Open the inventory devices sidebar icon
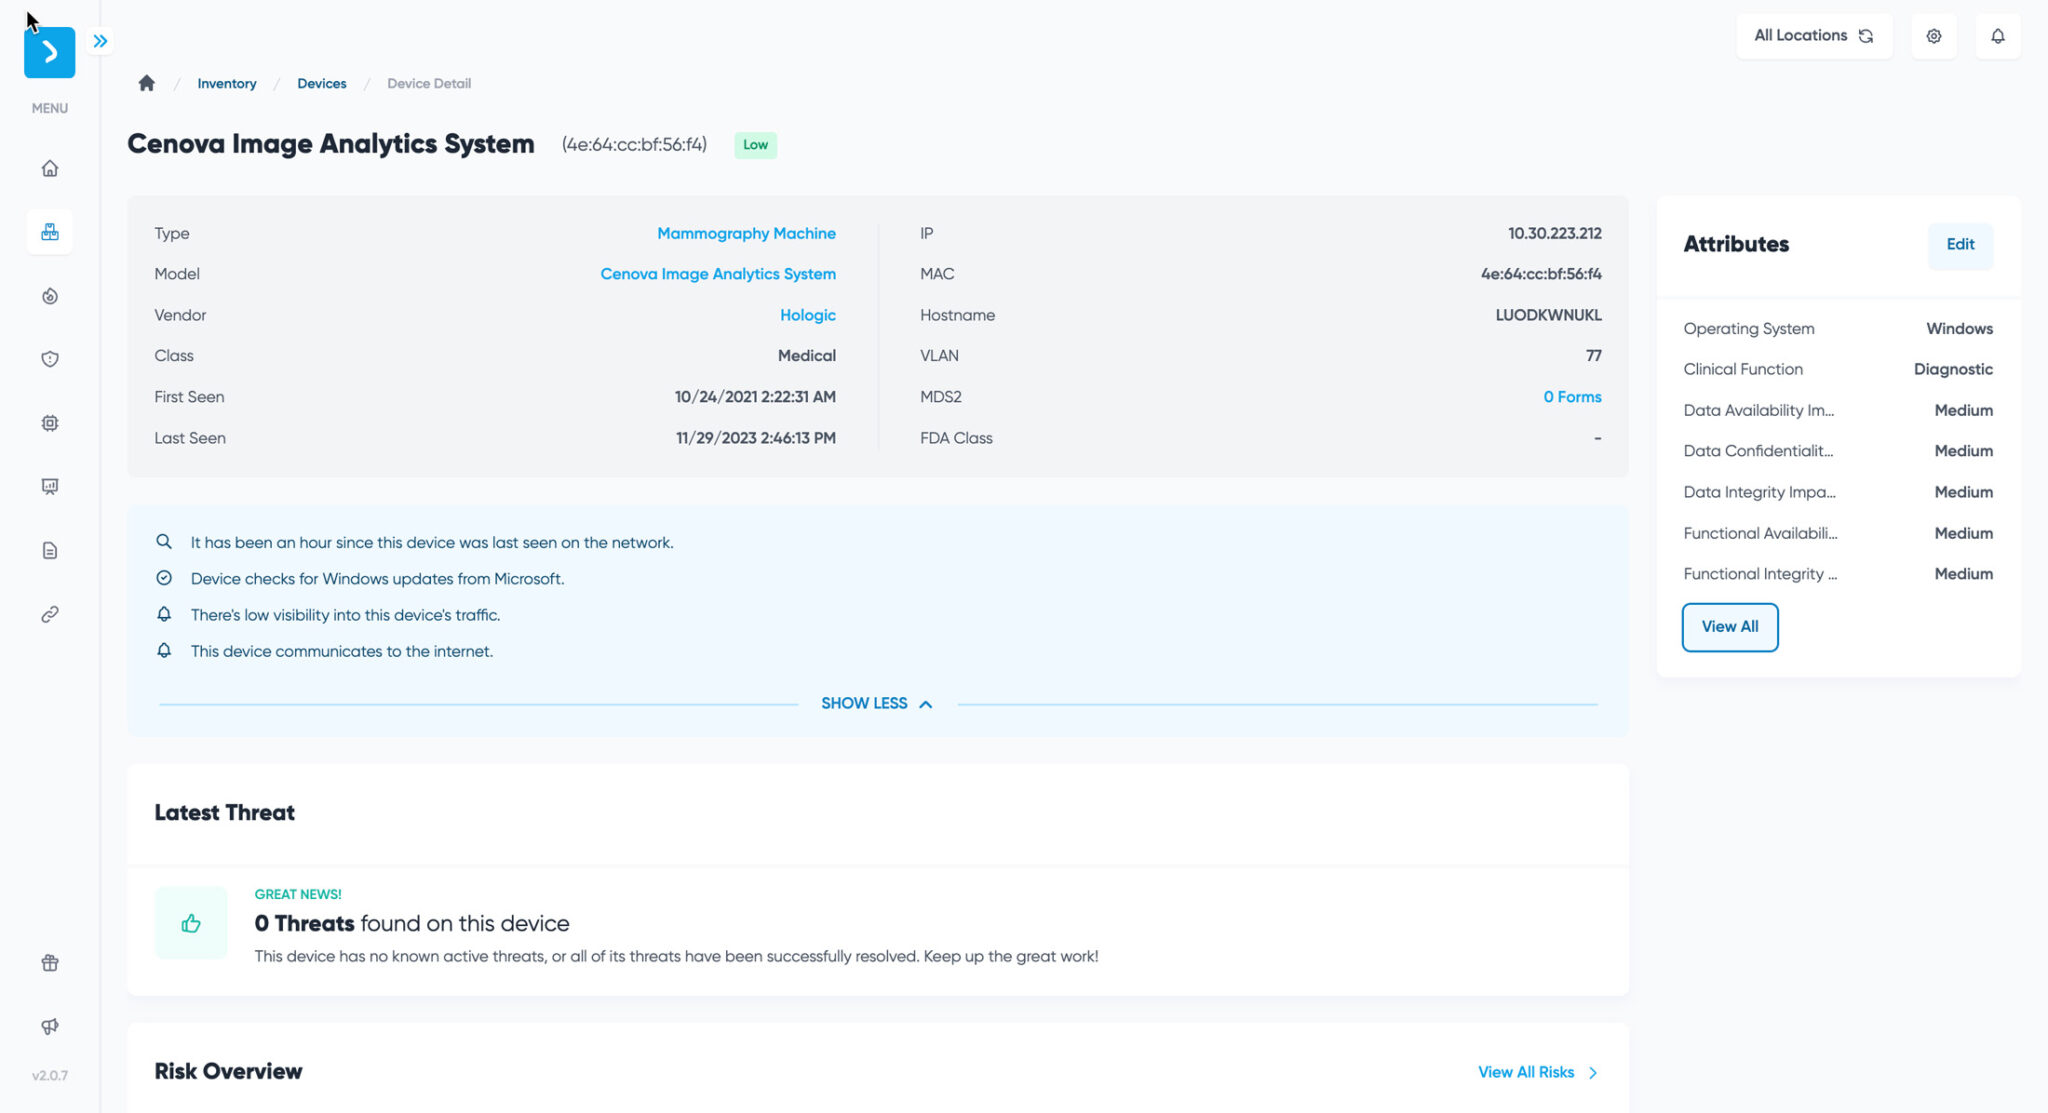2048x1113 pixels. 49,232
